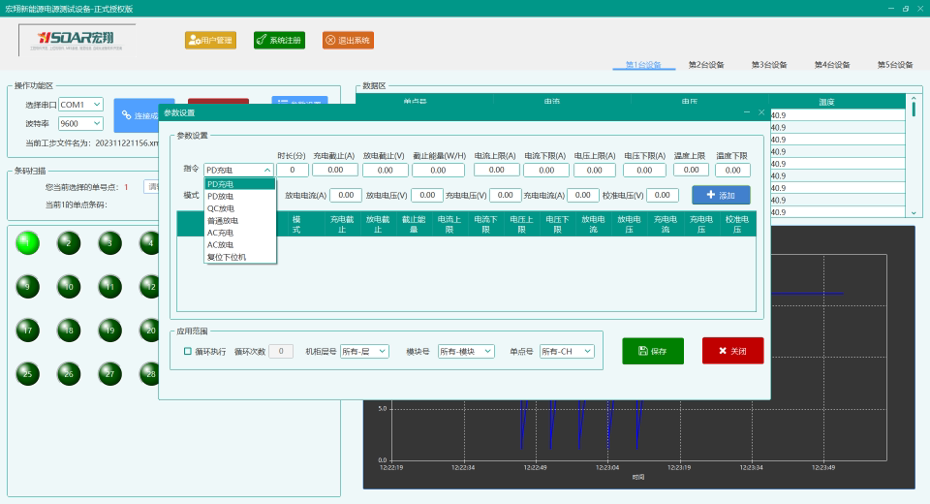Viewport: 930px width, 504px height.
Task: Click the 电流上限(A) input field
Action: [x=496, y=170]
